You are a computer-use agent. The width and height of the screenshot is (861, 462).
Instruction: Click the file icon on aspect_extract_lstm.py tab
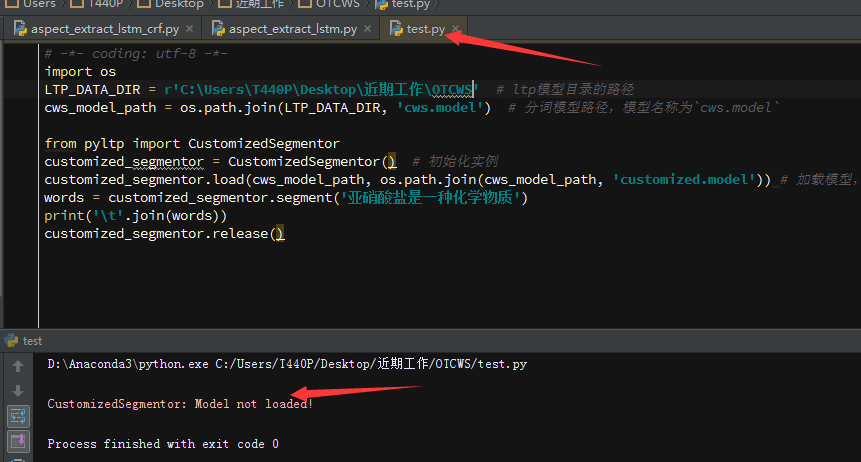click(218, 29)
